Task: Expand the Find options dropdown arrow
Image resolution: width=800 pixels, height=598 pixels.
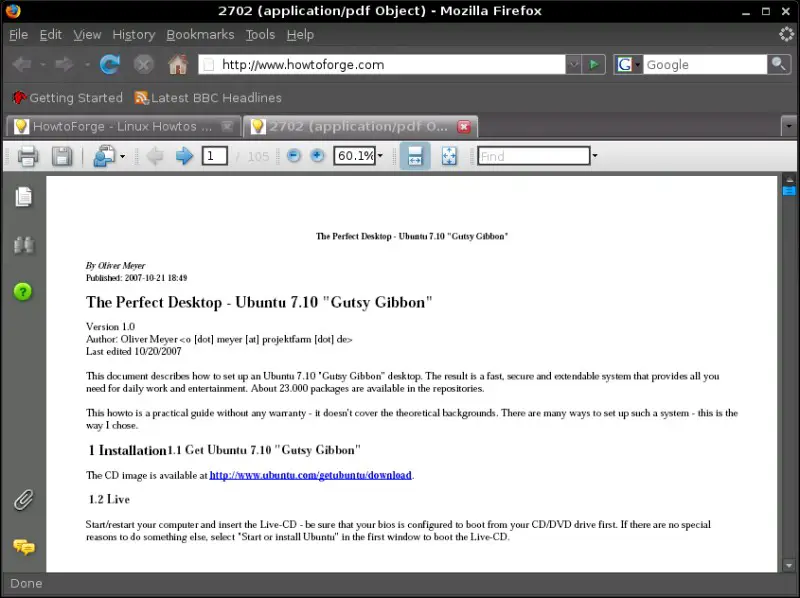Action: pos(595,156)
